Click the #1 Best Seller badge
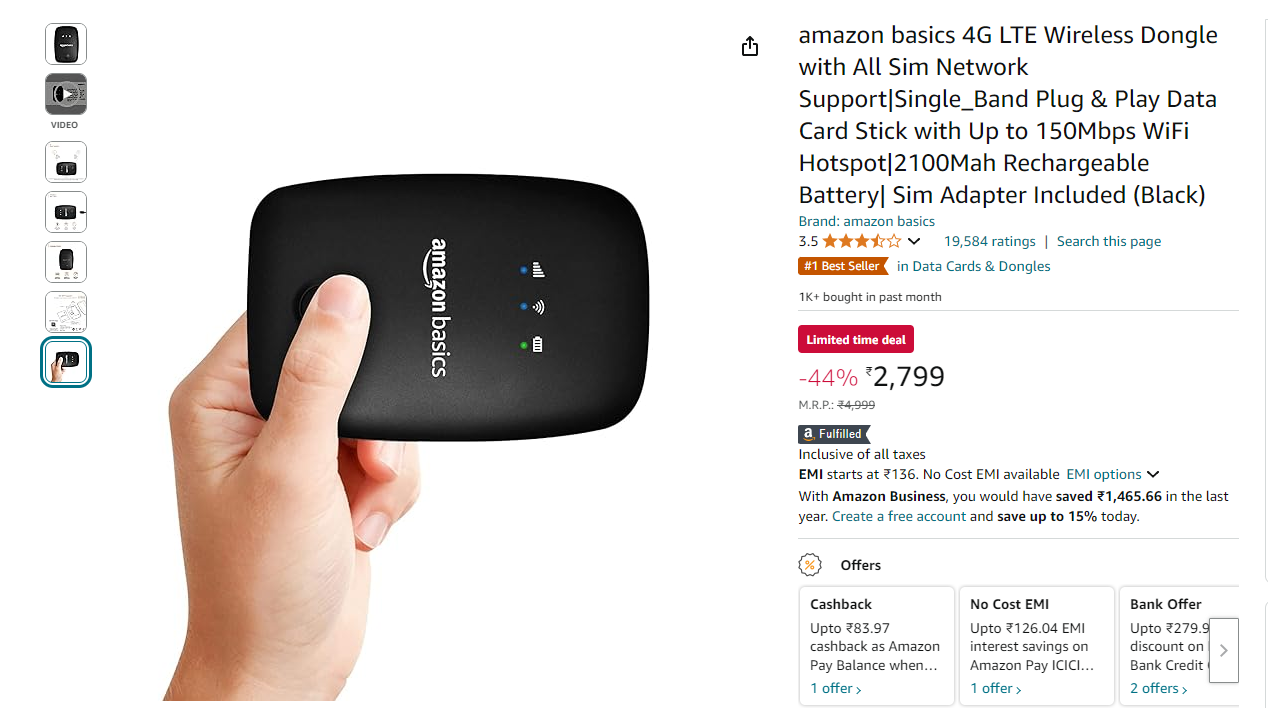The image size is (1268, 708). tap(843, 266)
